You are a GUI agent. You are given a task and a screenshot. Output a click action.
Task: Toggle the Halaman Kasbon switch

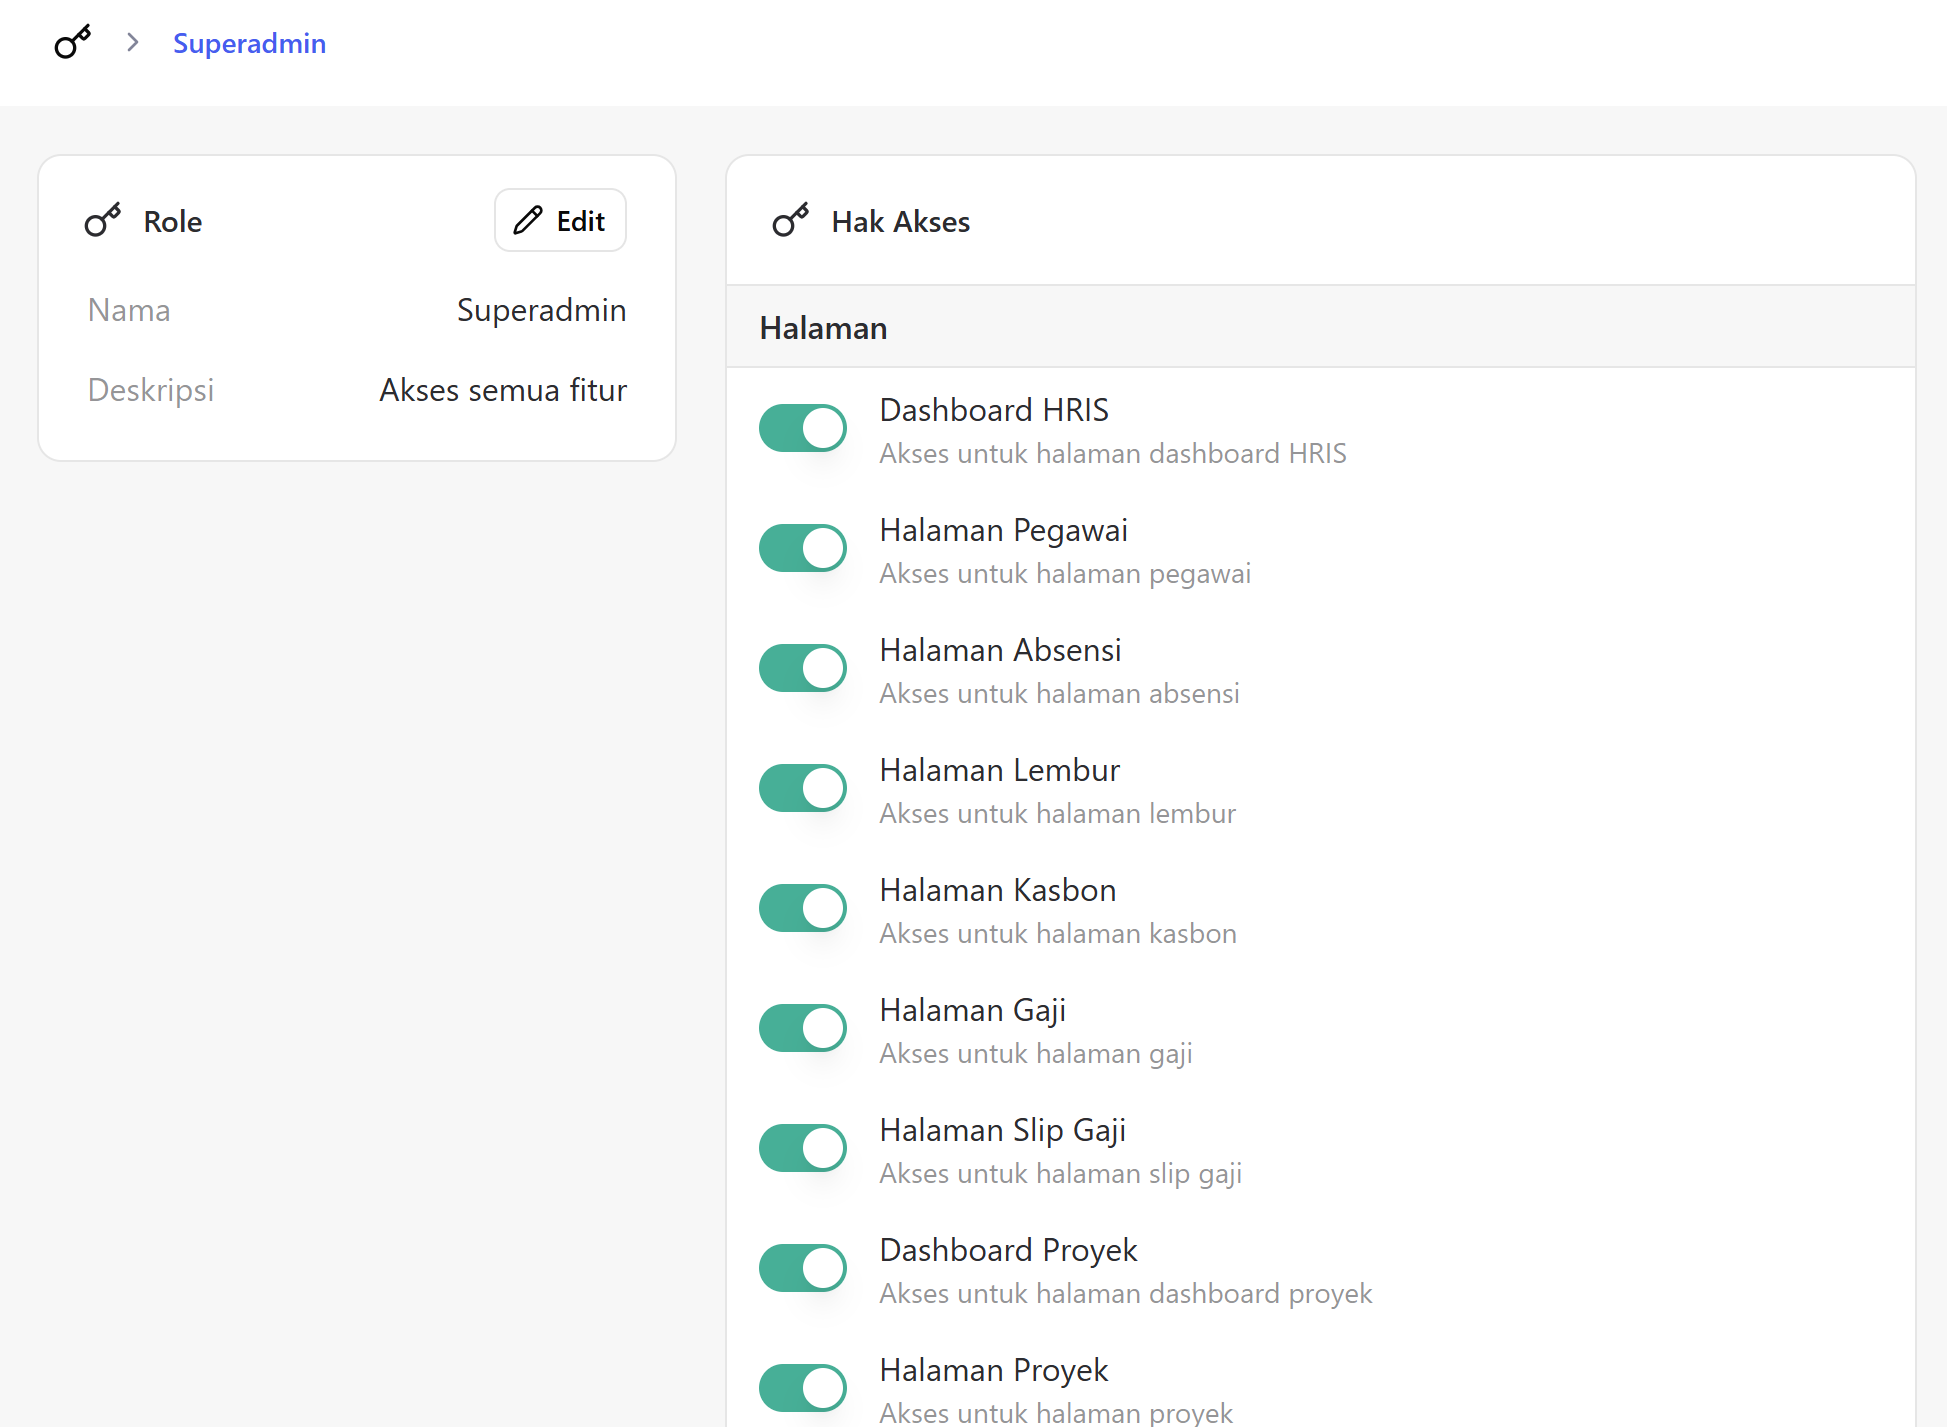click(x=802, y=909)
